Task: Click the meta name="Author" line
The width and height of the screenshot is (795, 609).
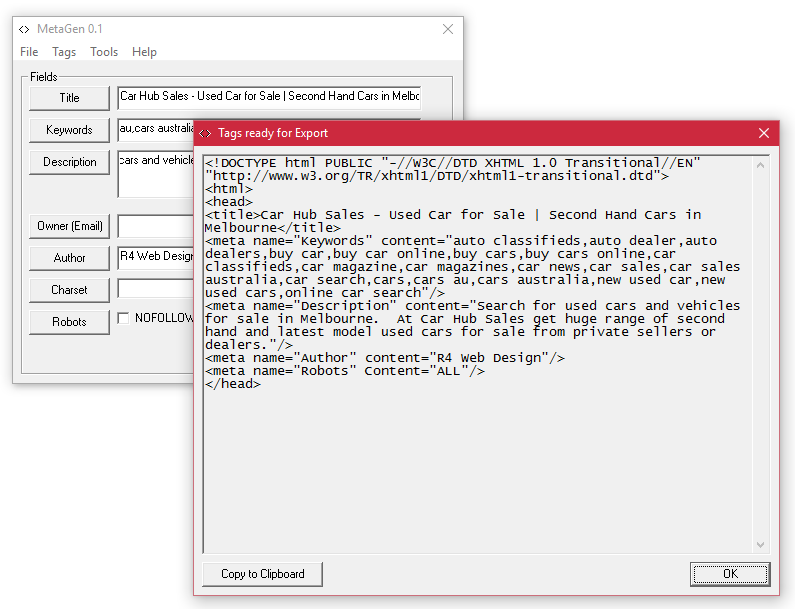Action: click(x=385, y=358)
